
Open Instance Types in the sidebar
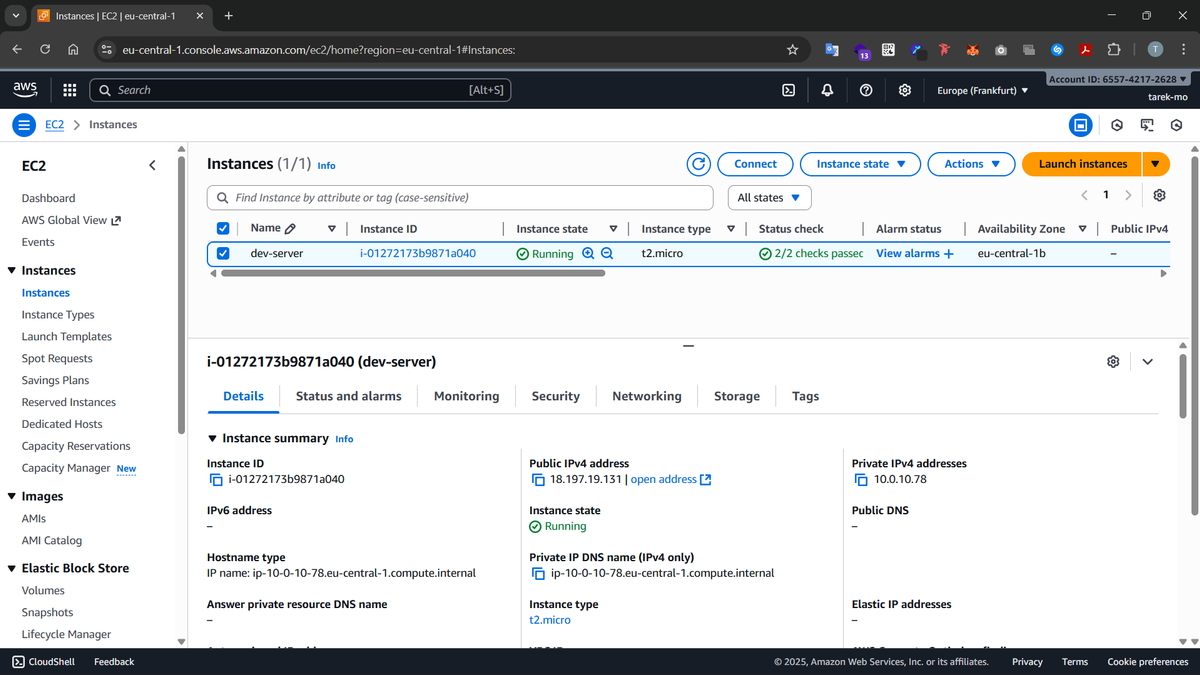coord(58,315)
